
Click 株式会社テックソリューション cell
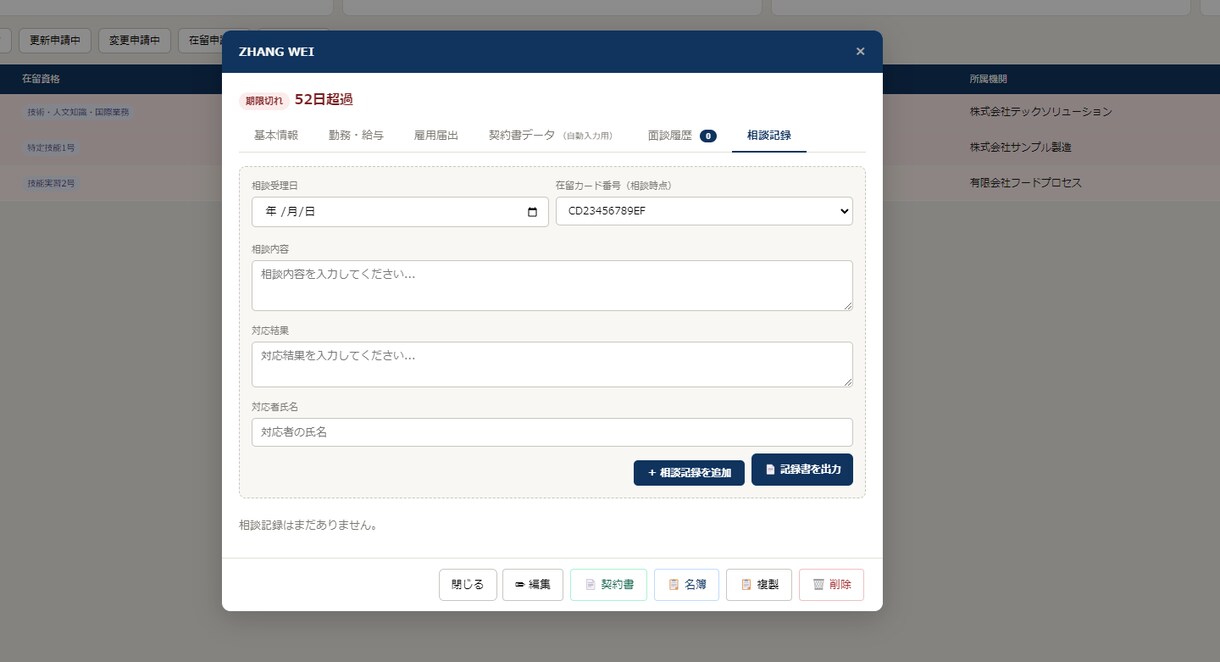pyautogui.click(x=1040, y=112)
